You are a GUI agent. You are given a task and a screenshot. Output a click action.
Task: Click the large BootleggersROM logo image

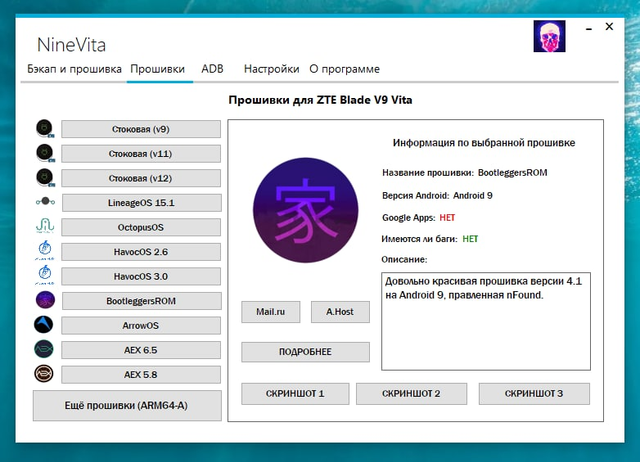coord(306,210)
